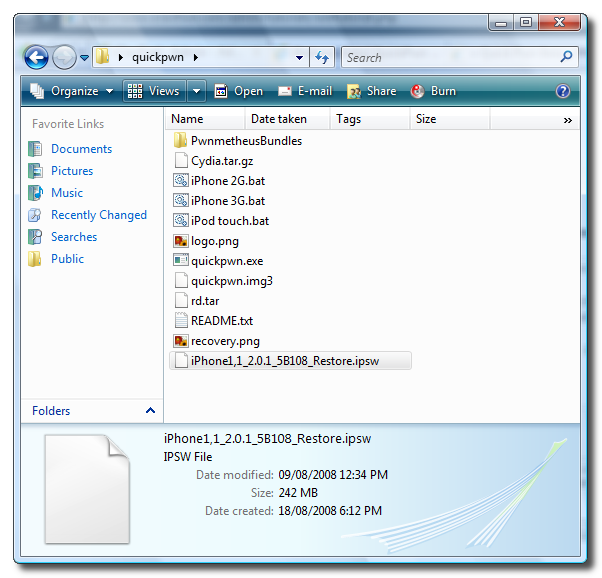Click Open in the toolbar
Screen dimensions: 602x578
click(x=239, y=91)
